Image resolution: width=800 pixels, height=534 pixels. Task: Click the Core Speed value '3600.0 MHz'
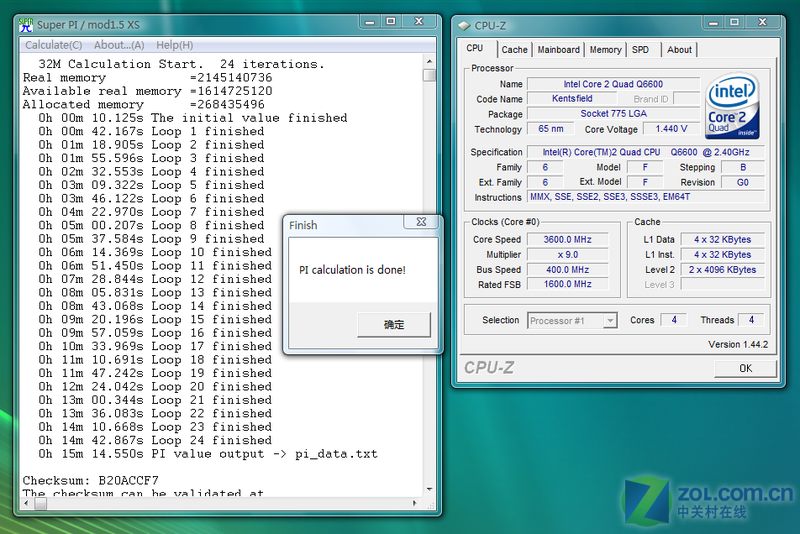[x=567, y=239]
